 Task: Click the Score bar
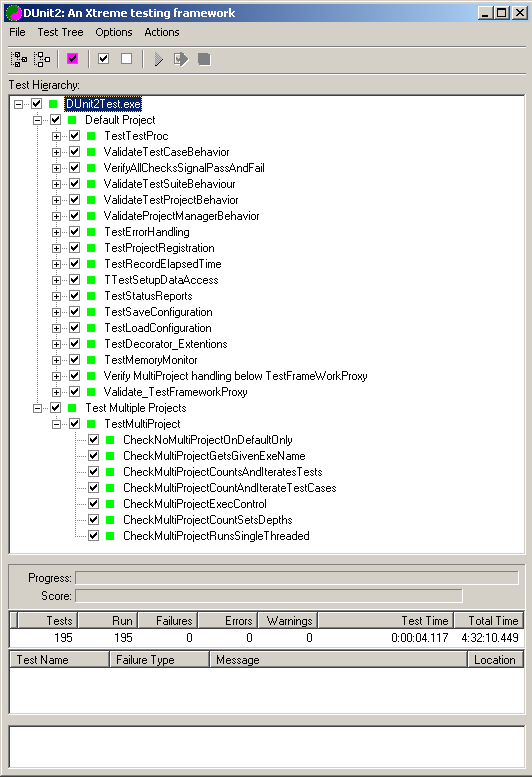point(269,596)
